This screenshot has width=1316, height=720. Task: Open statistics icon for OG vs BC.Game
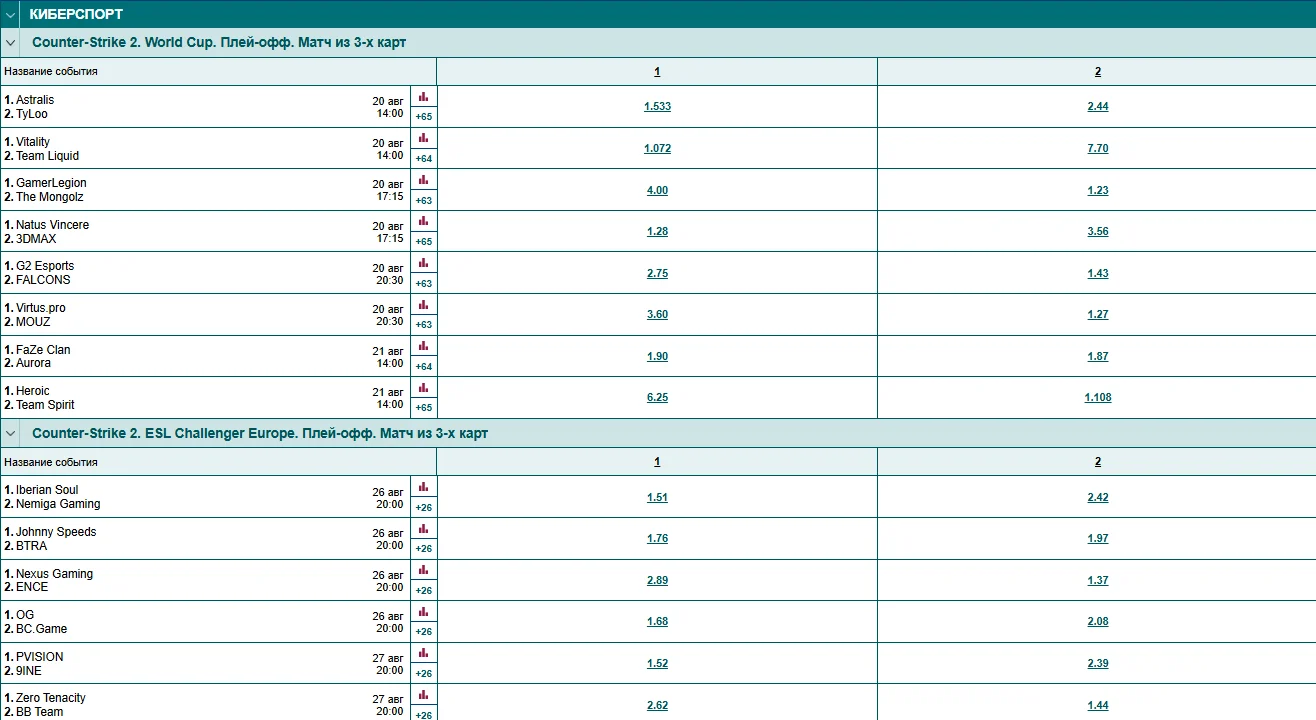423,612
